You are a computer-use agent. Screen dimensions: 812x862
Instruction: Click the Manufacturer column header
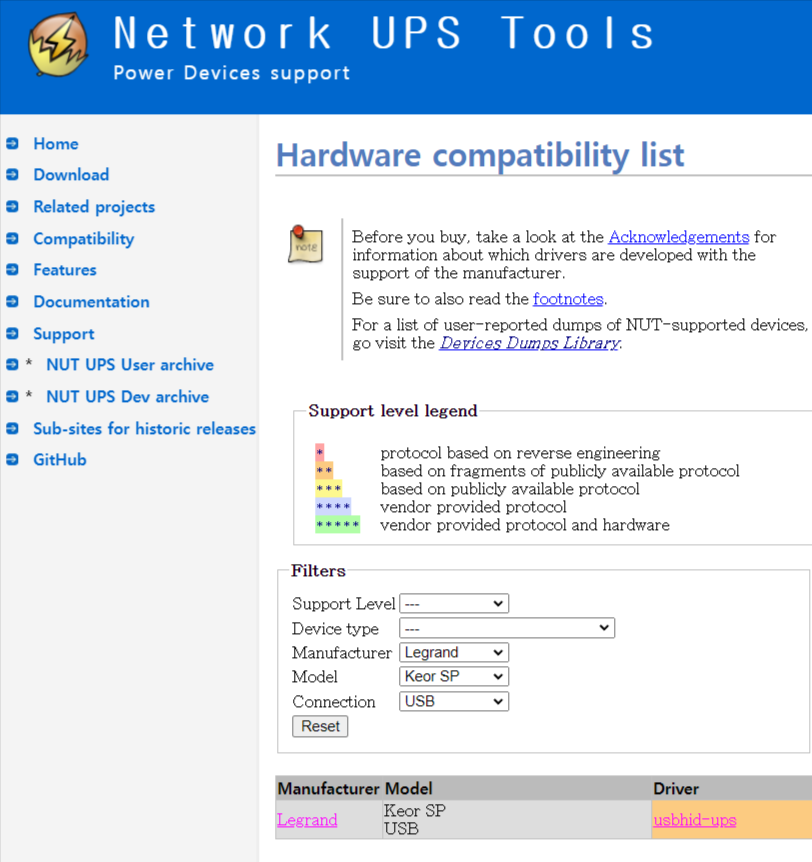[329, 789]
